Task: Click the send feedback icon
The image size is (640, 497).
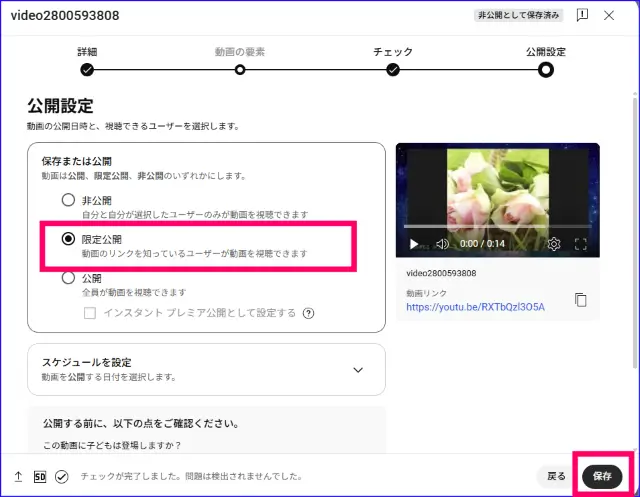Action: [x=582, y=16]
